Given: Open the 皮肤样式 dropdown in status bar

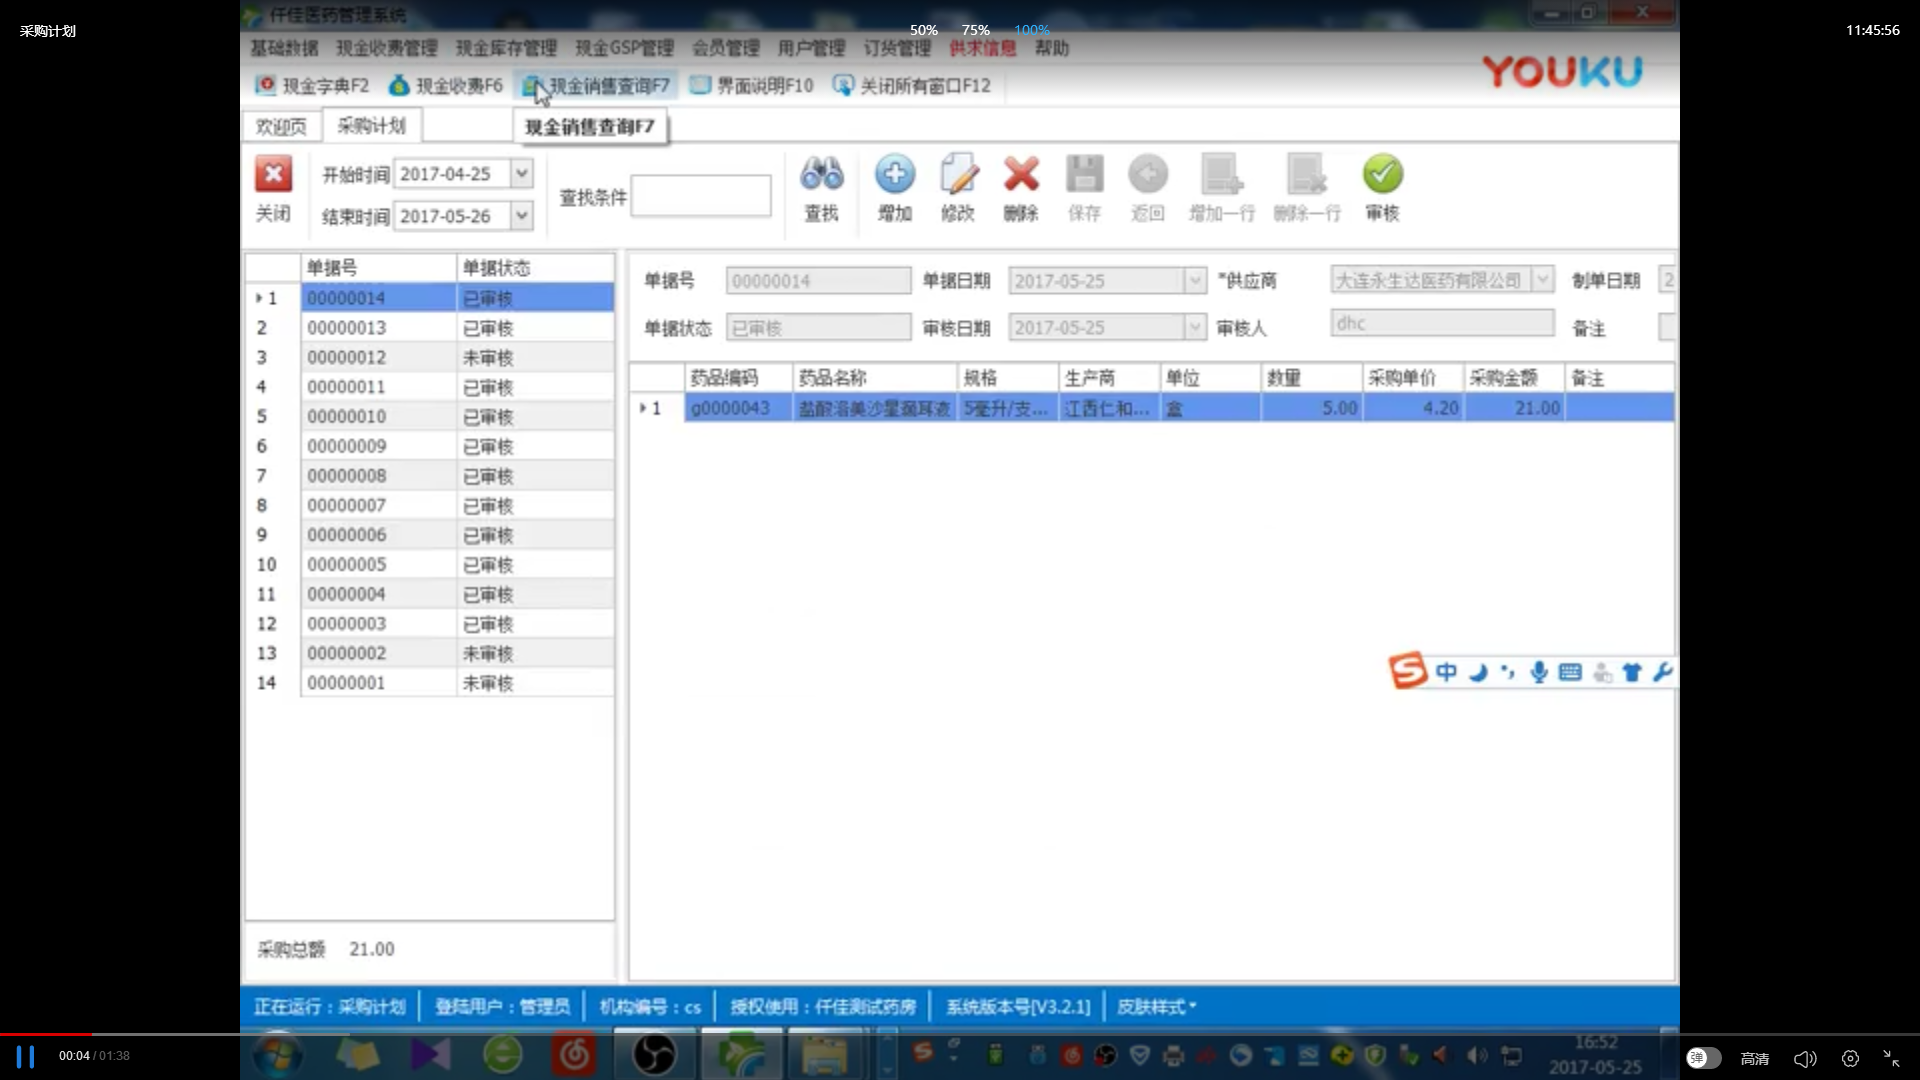Looking at the screenshot, I should tap(1157, 1006).
